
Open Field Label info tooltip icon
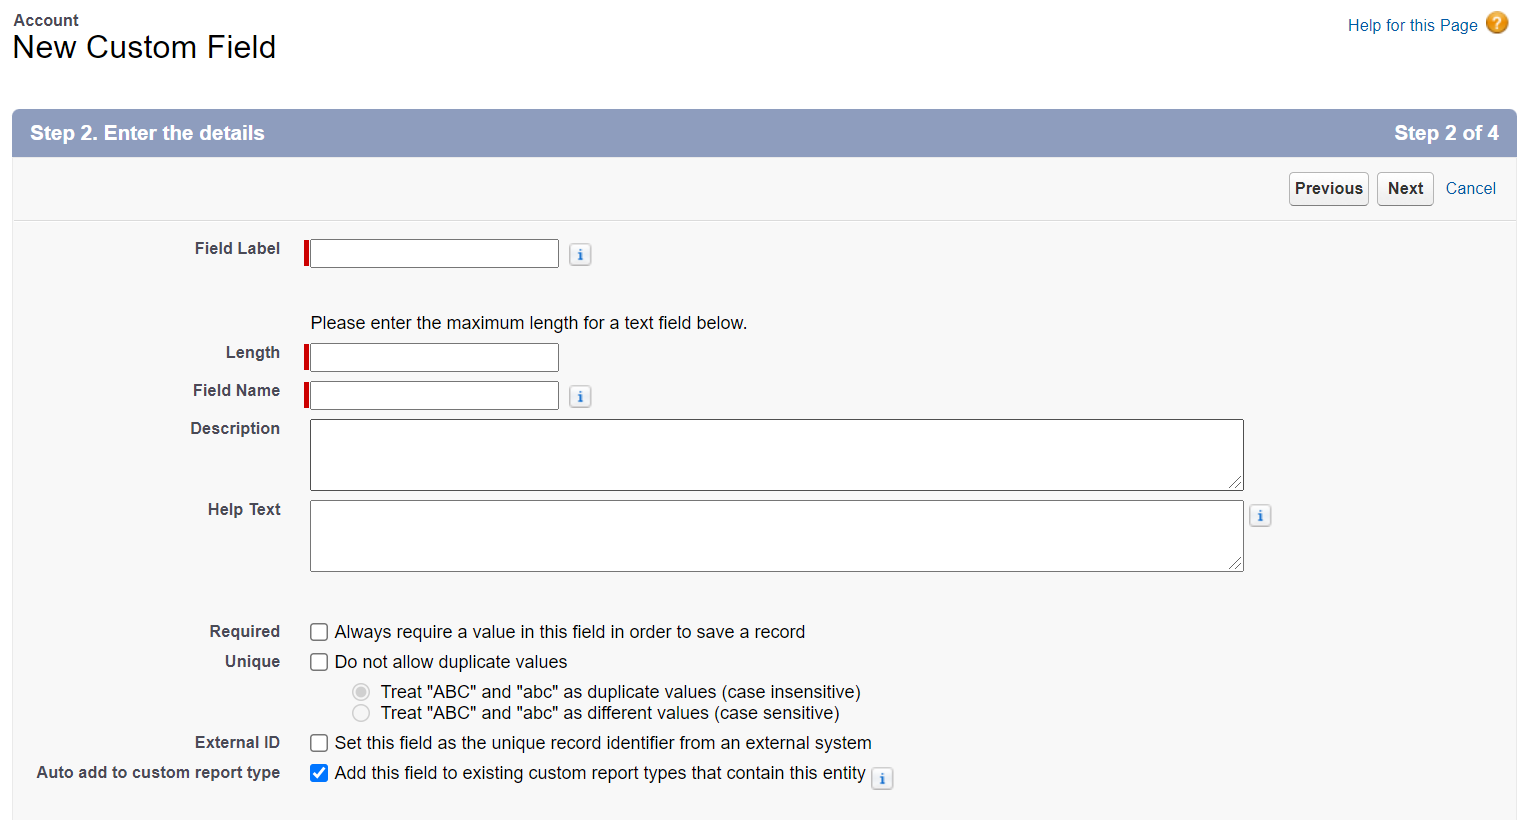[580, 255]
